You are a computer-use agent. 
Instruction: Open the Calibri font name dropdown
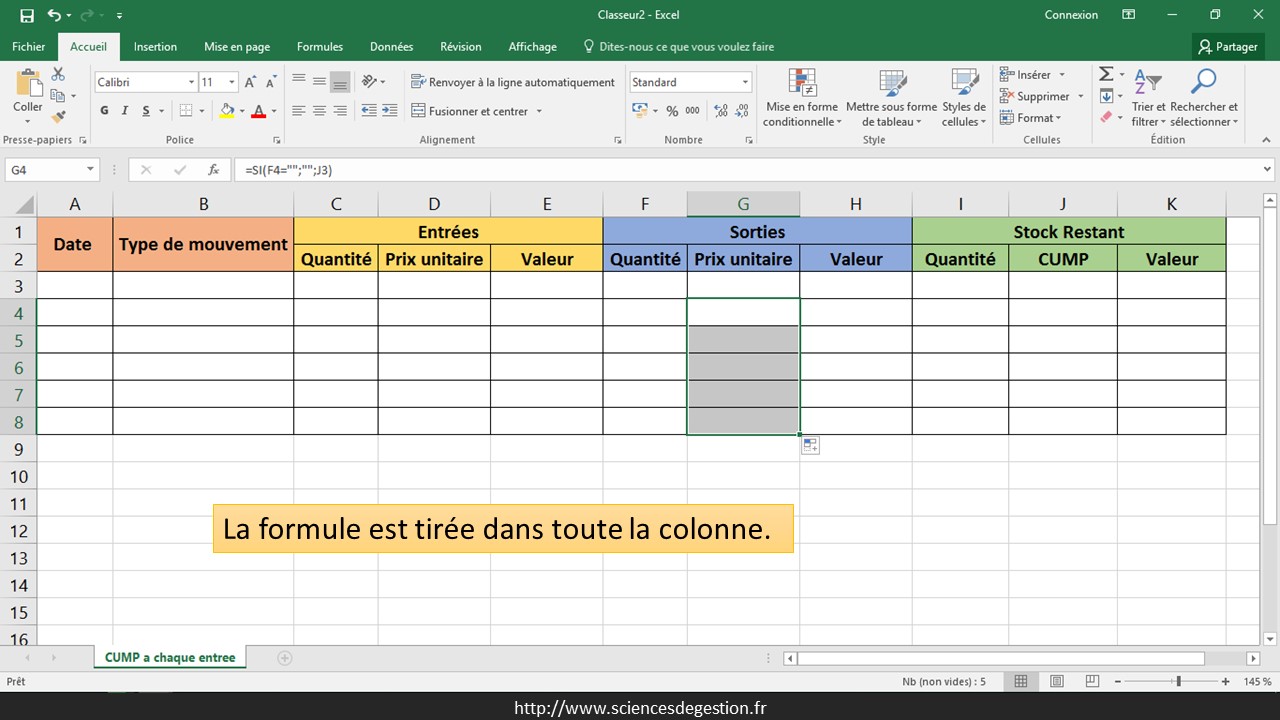tap(191, 82)
